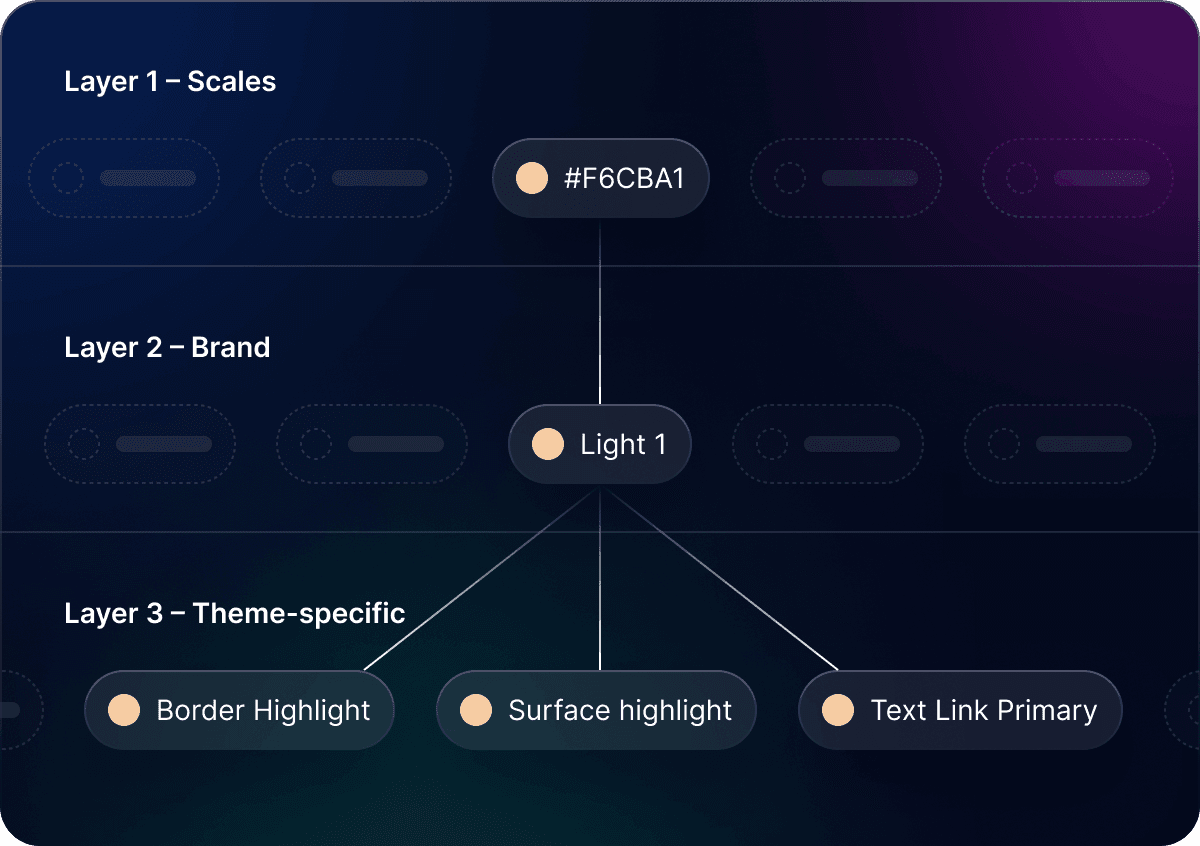The height and width of the screenshot is (846, 1200).
Task: Click the peach swatch beside #F6CBA1
Action: point(532,179)
